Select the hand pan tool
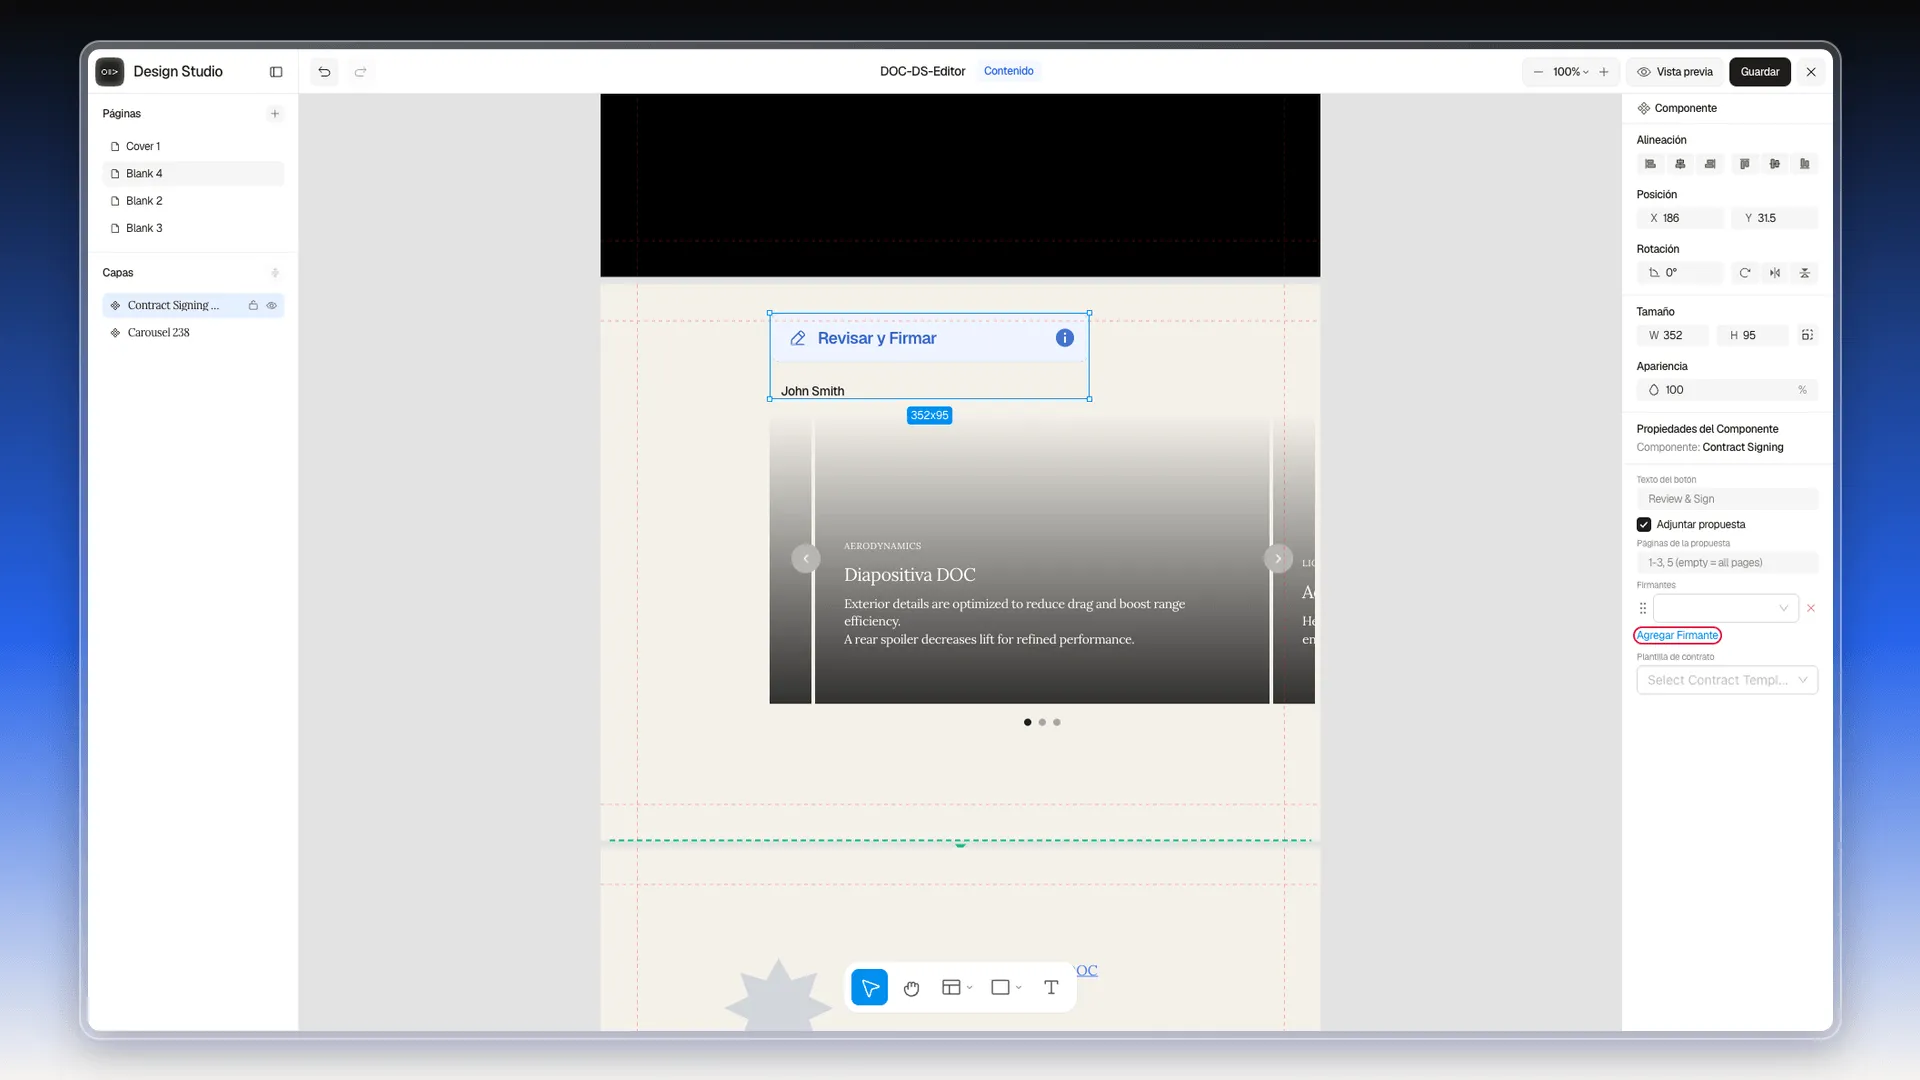Image resolution: width=1920 pixels, height=1080 pixels. 911,988
